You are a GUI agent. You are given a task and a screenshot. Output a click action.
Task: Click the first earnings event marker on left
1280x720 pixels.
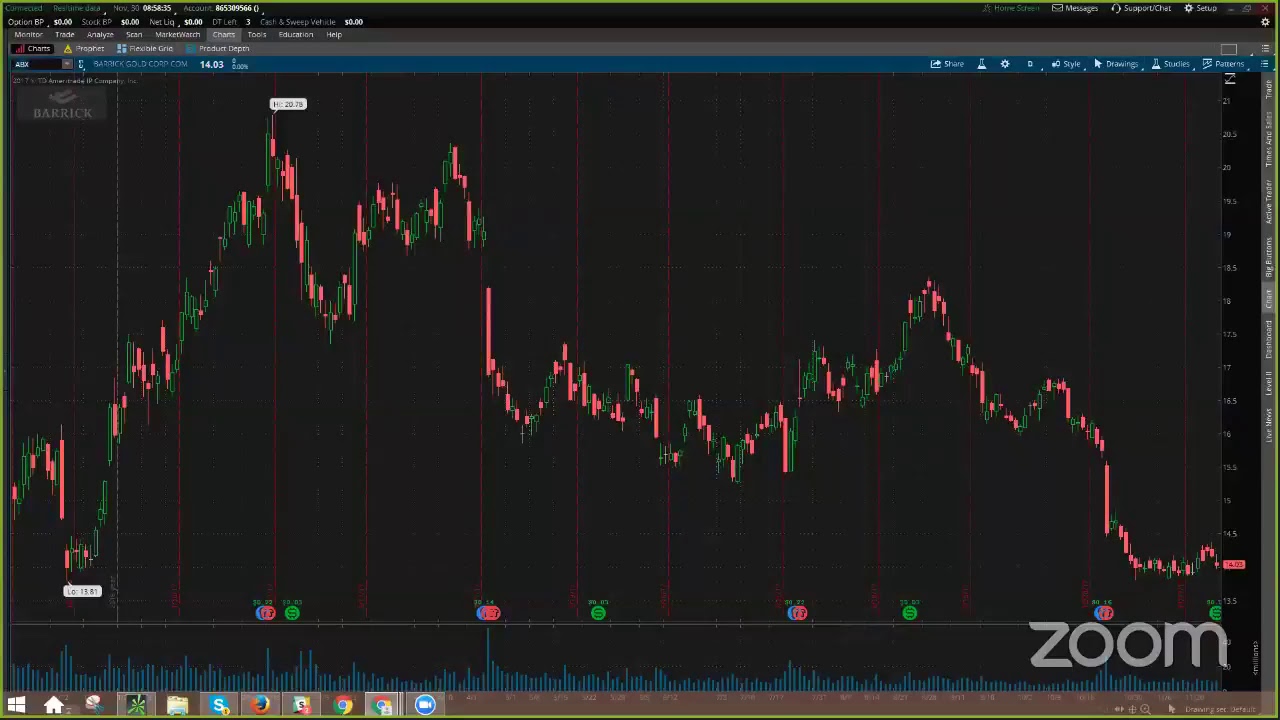265,613
